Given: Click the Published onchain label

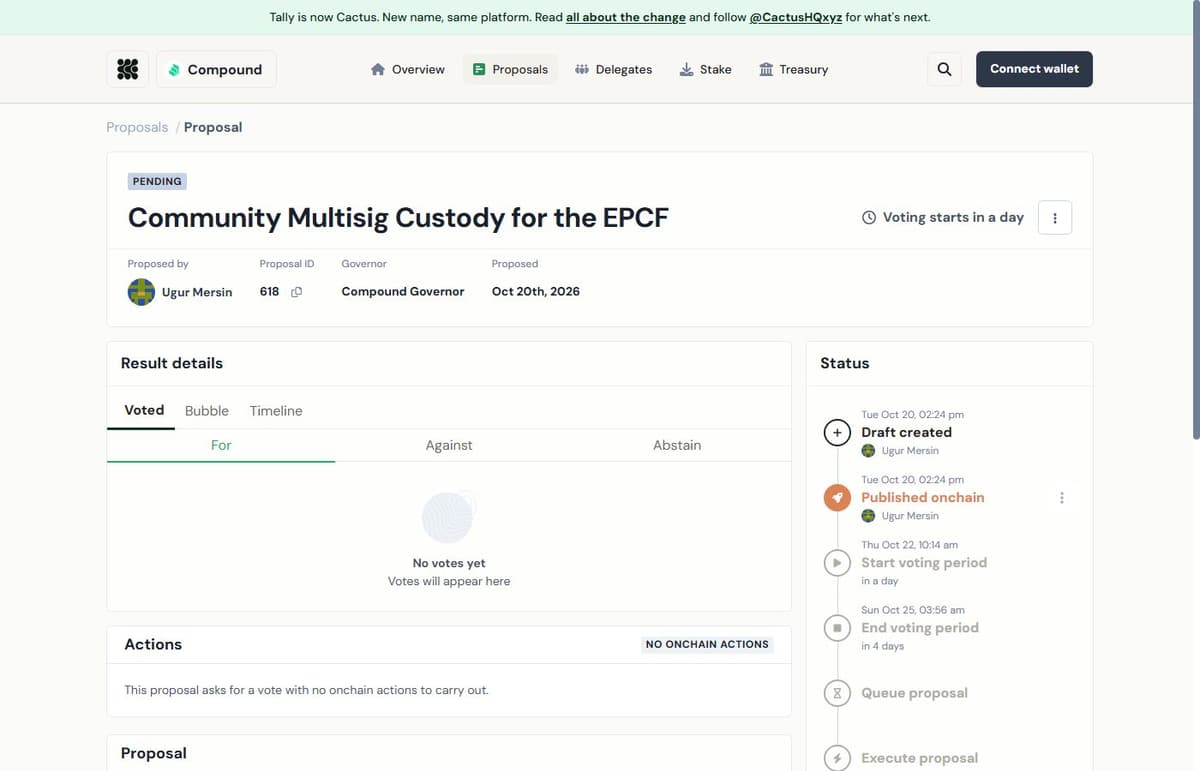Looking at the screenshot, I should pos(923,497).
